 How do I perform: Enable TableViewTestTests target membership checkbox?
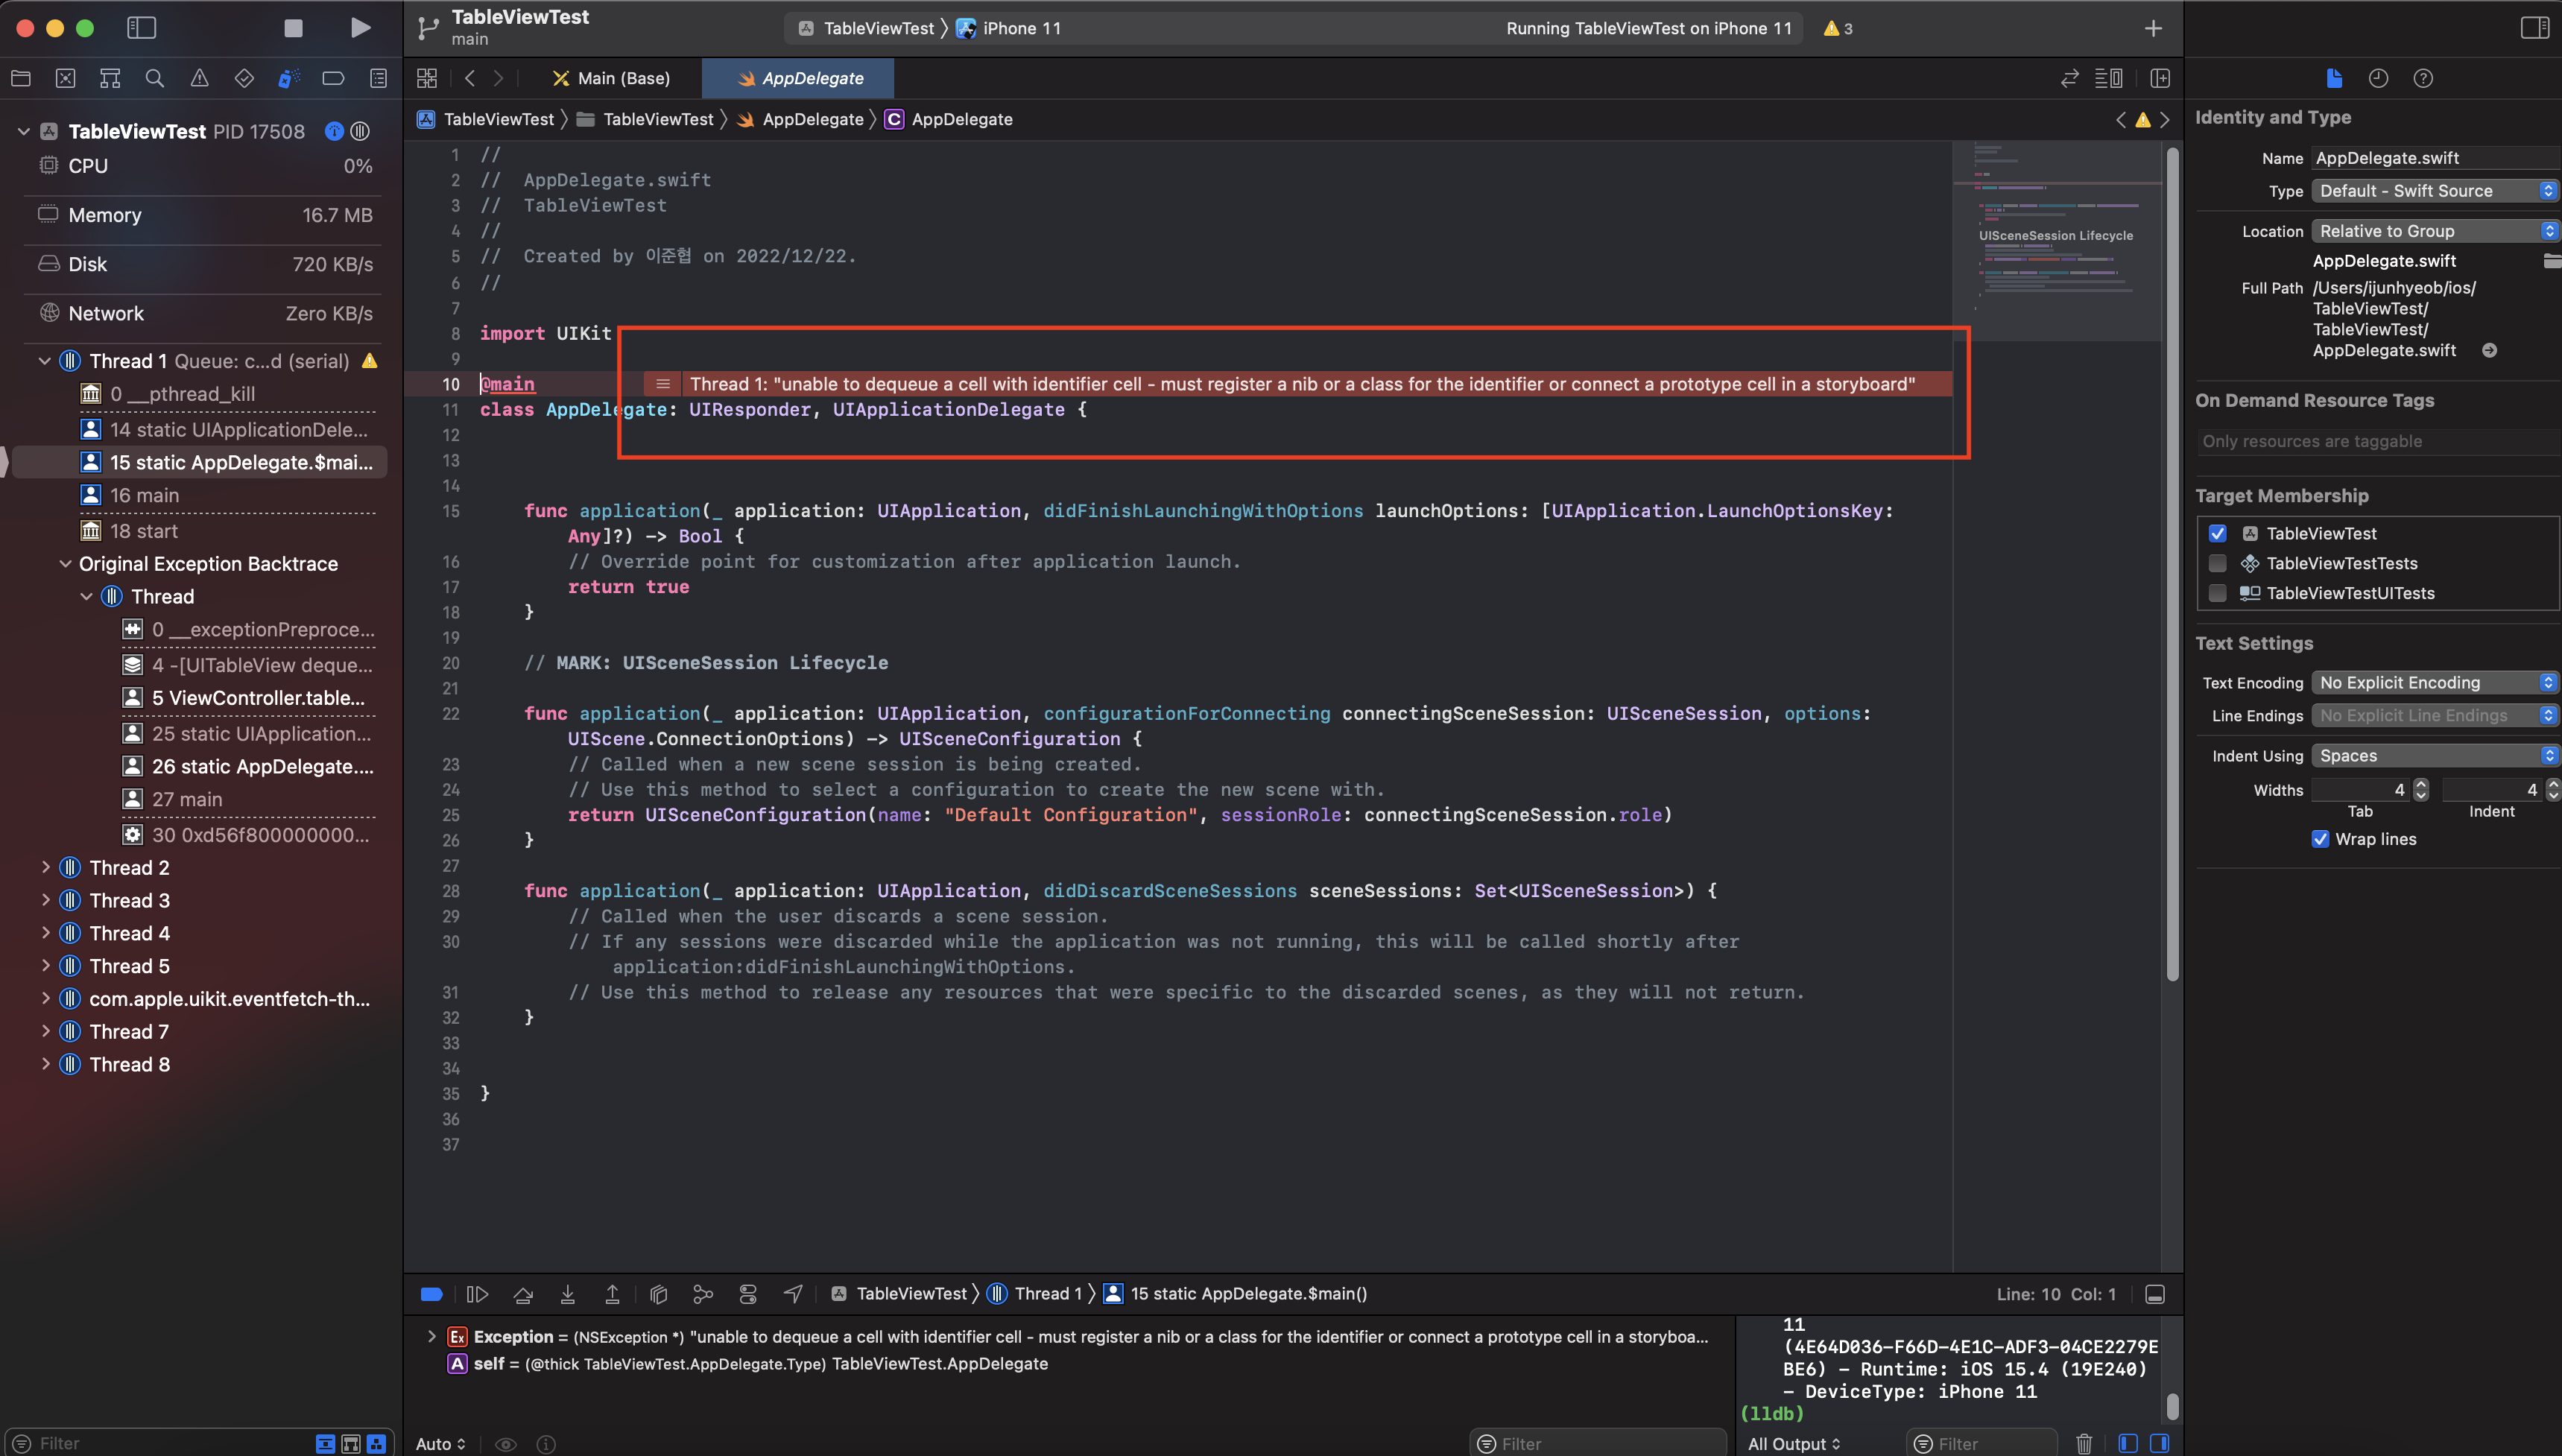(x=2218, y=563)
